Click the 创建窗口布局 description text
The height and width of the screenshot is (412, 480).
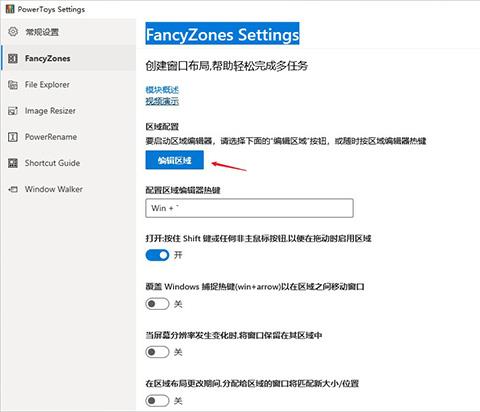226,66
